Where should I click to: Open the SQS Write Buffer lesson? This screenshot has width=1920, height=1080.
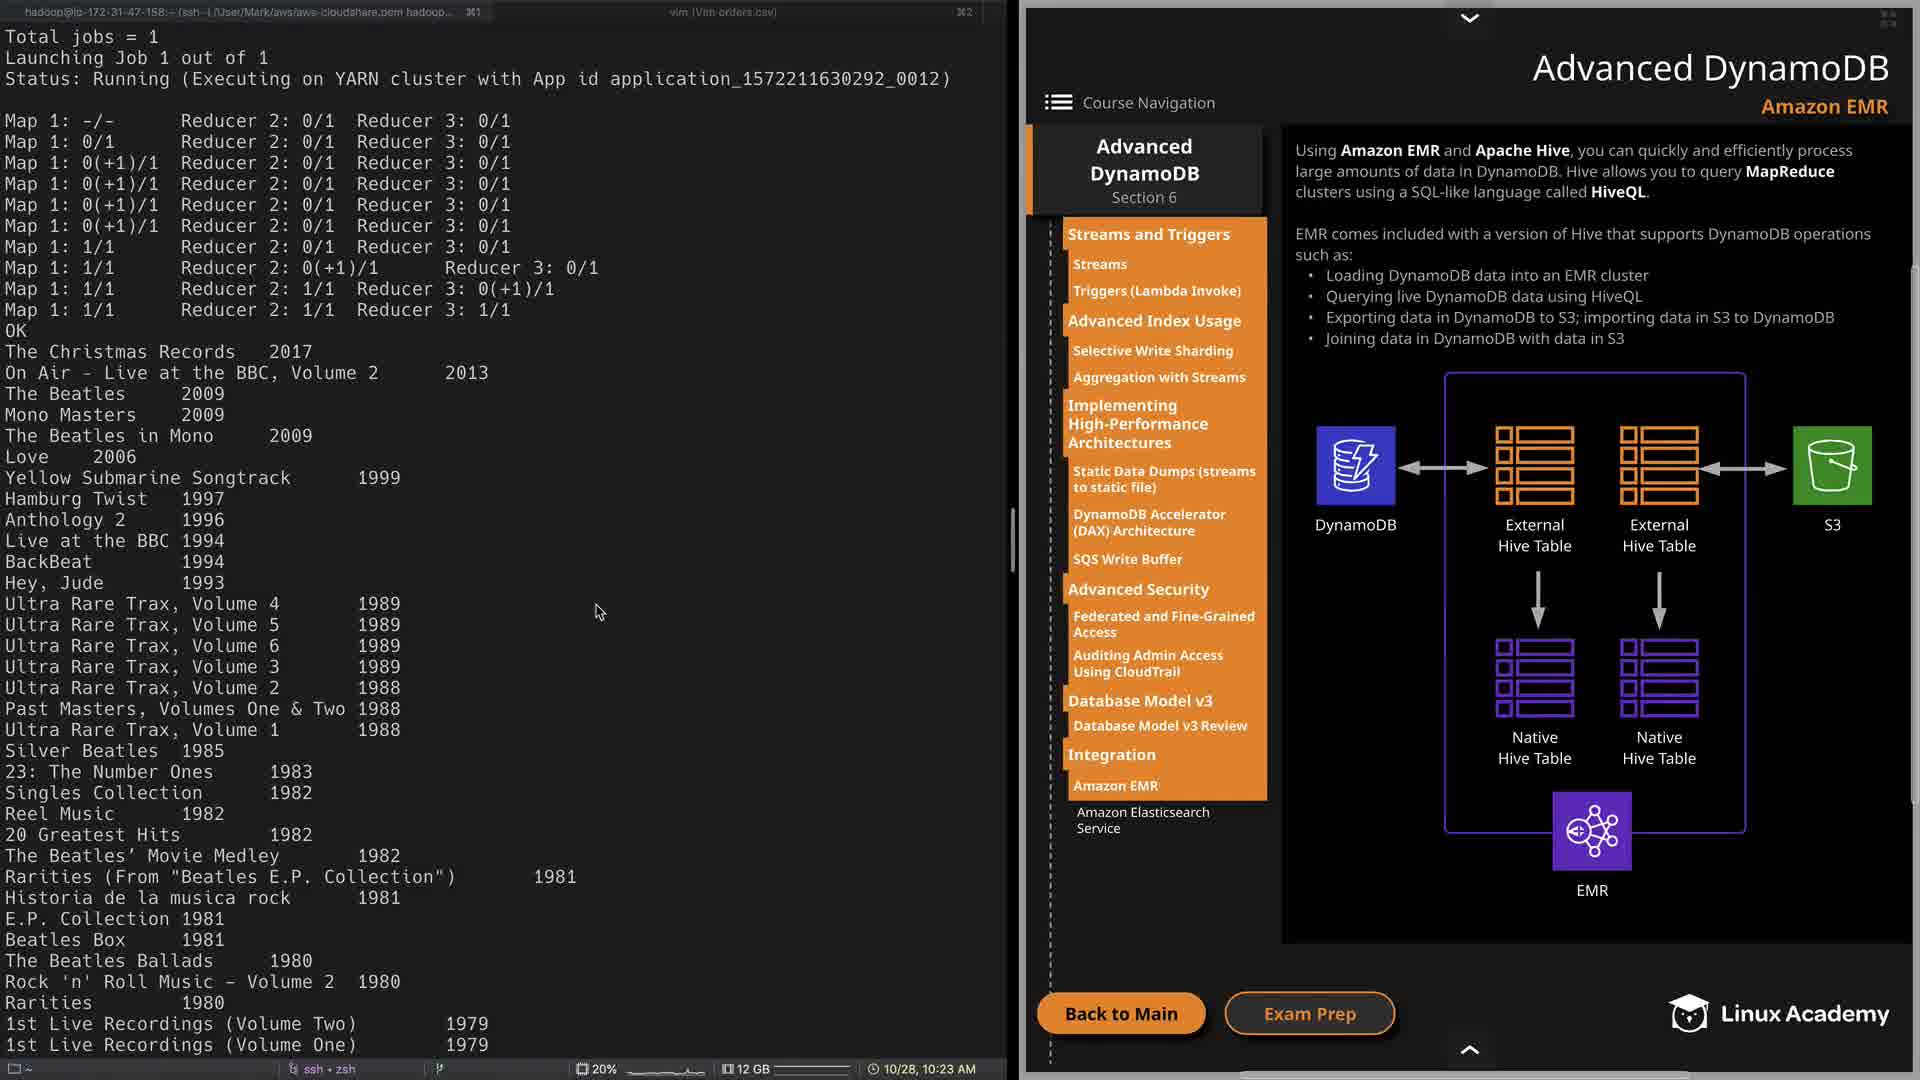coord(1127,559)
